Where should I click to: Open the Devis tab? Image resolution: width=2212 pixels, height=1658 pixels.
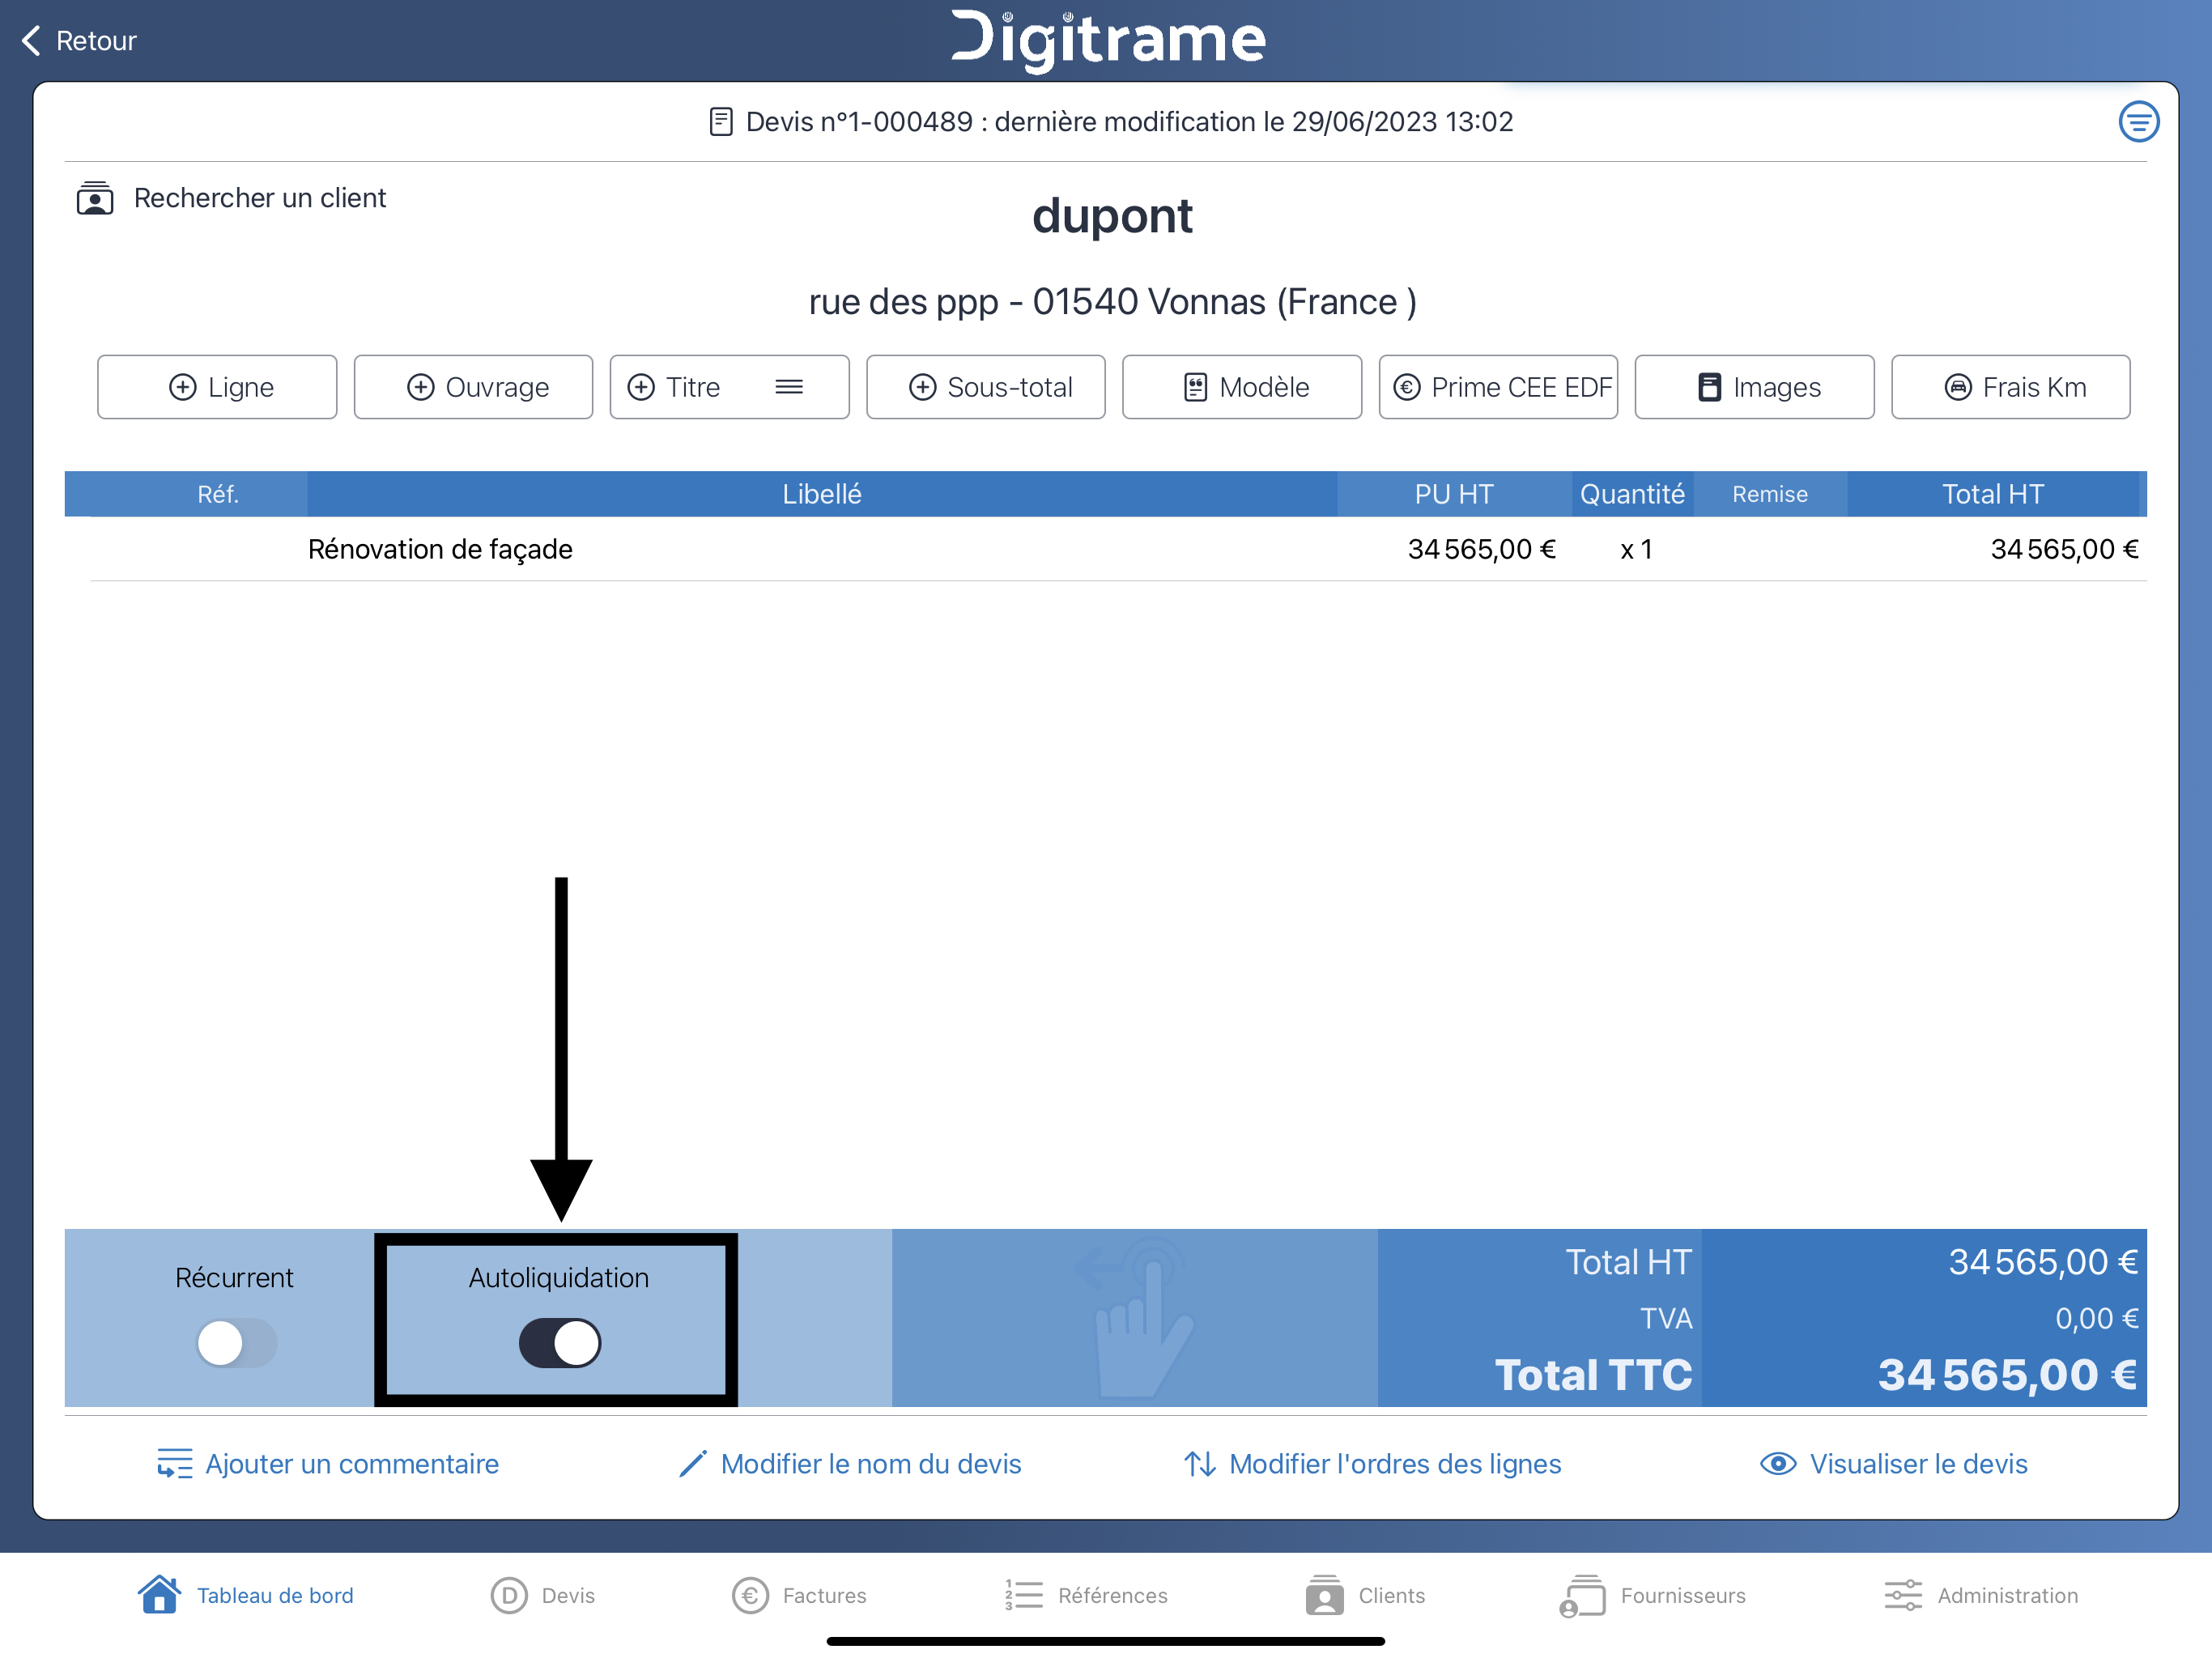[543, 1595]
